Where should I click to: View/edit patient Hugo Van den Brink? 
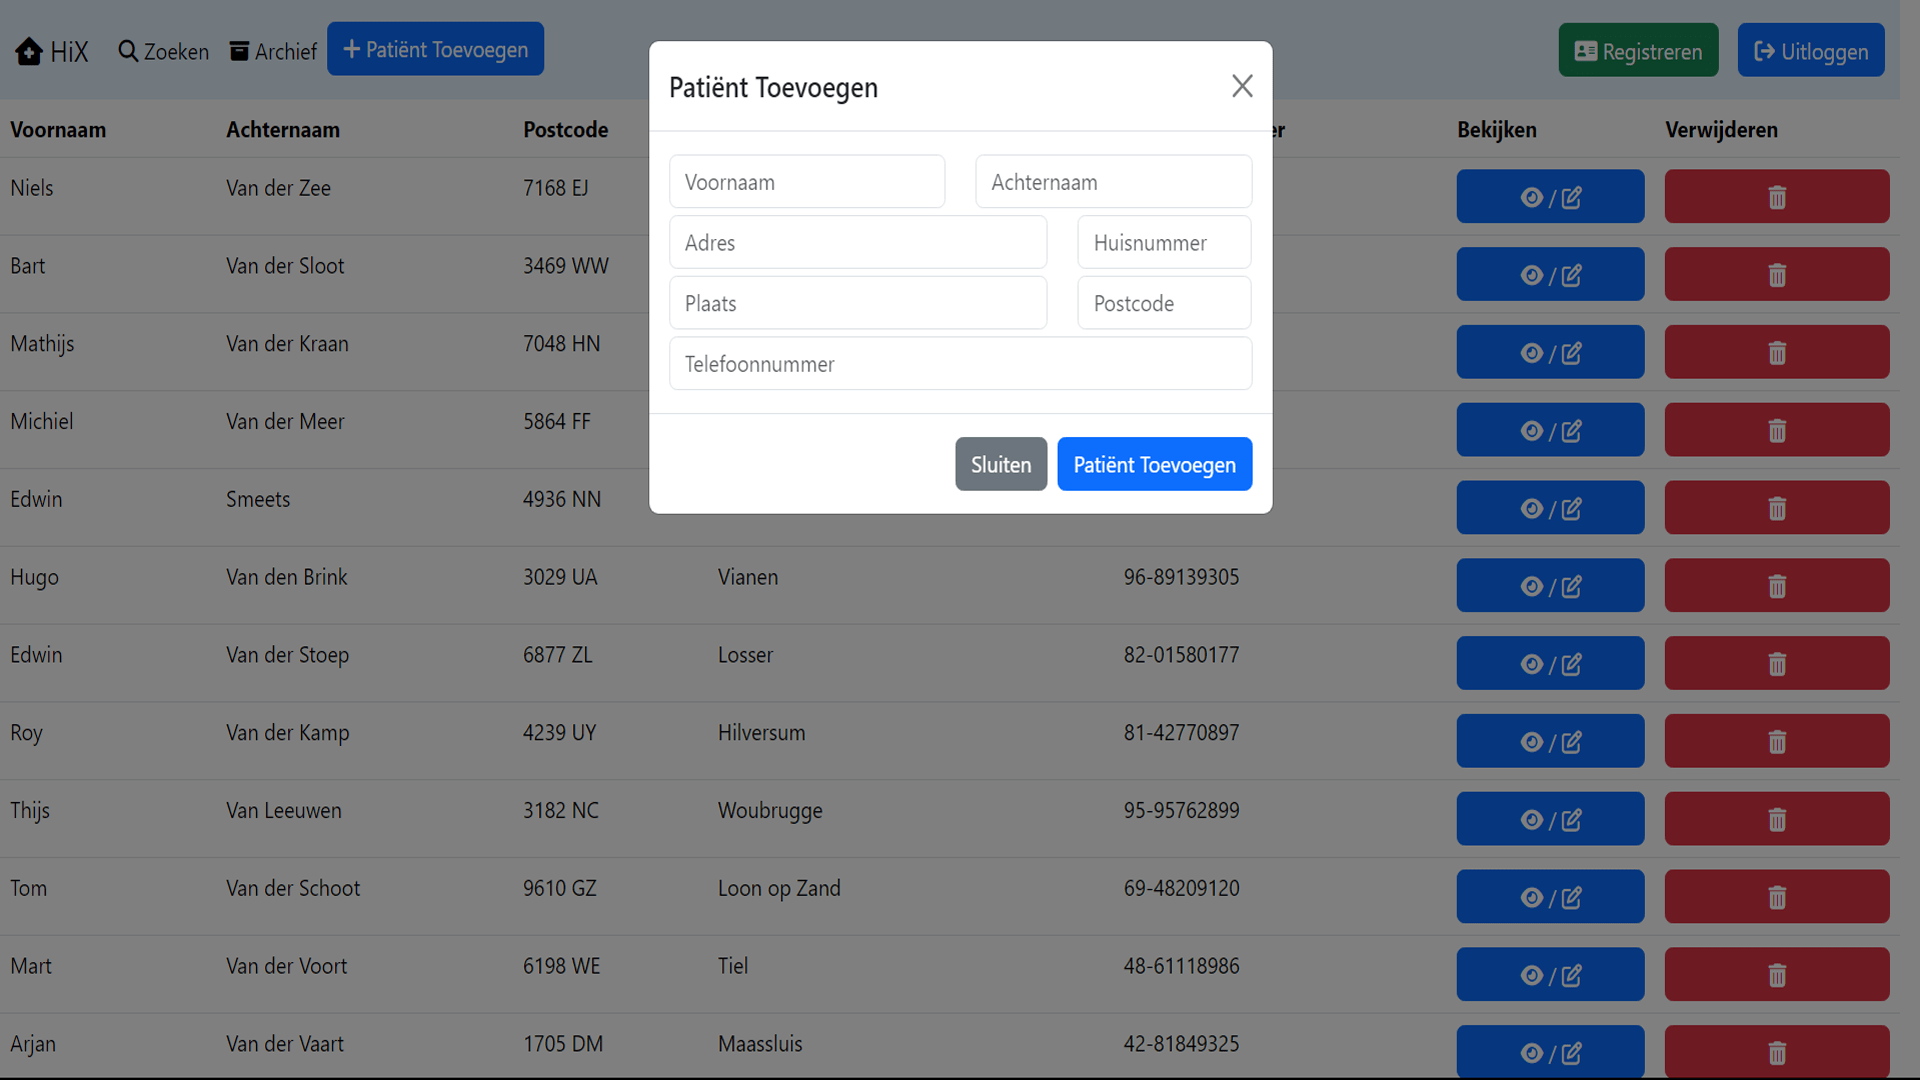pyautogui.click(x=1550, y=586)
